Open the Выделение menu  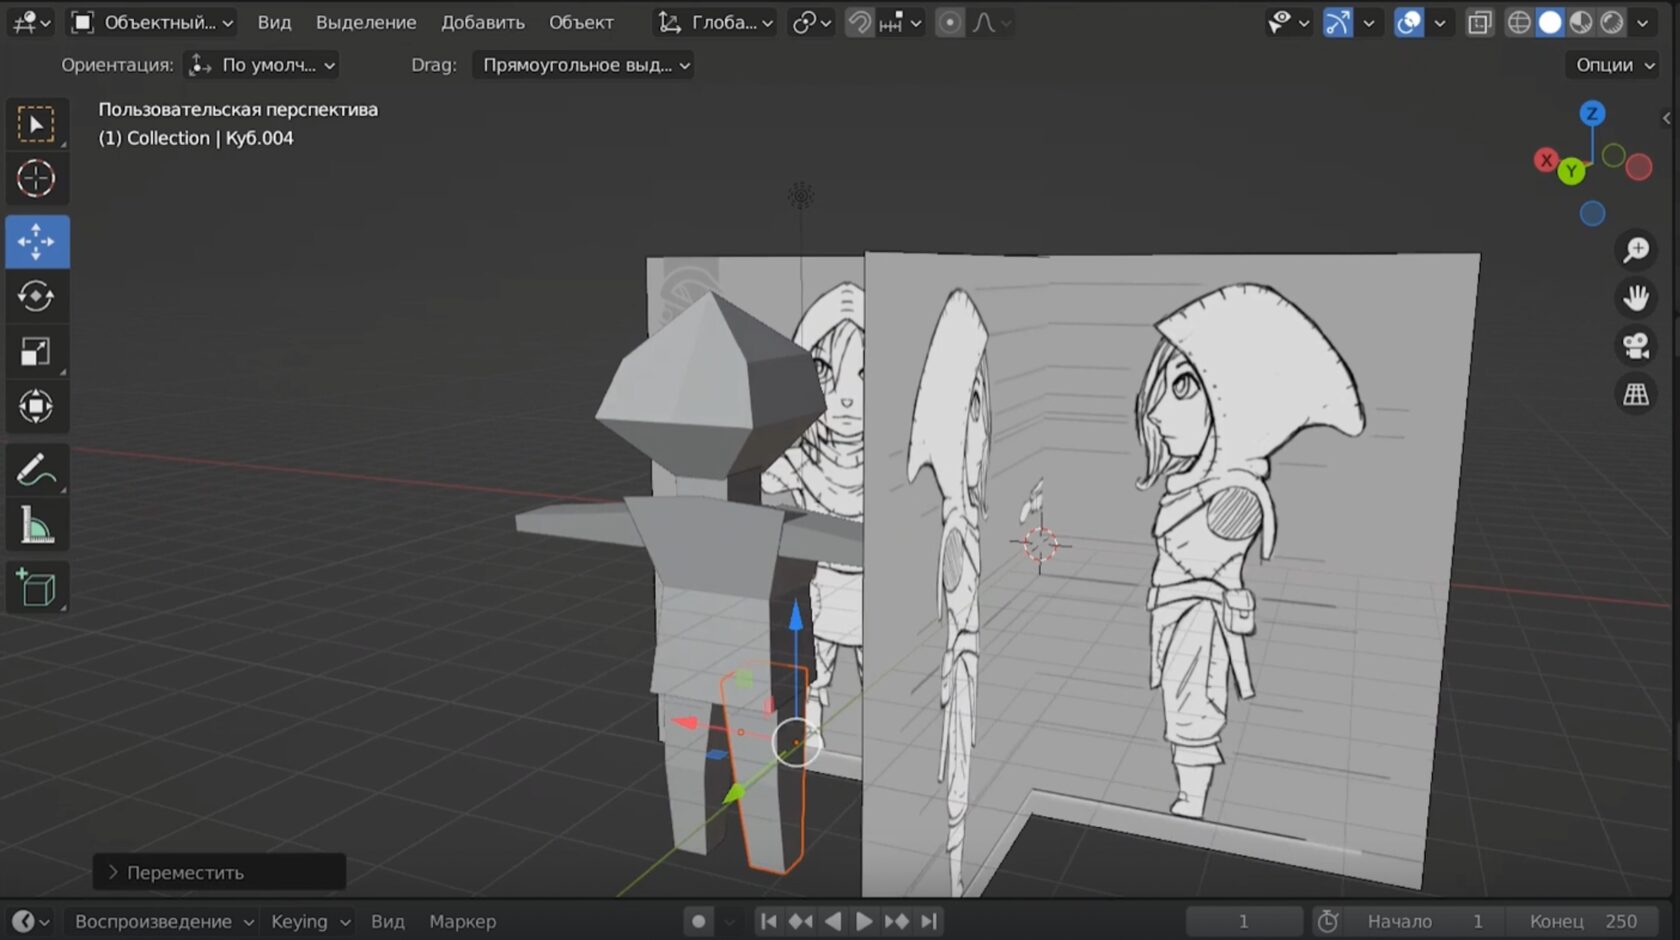point(365,22)
